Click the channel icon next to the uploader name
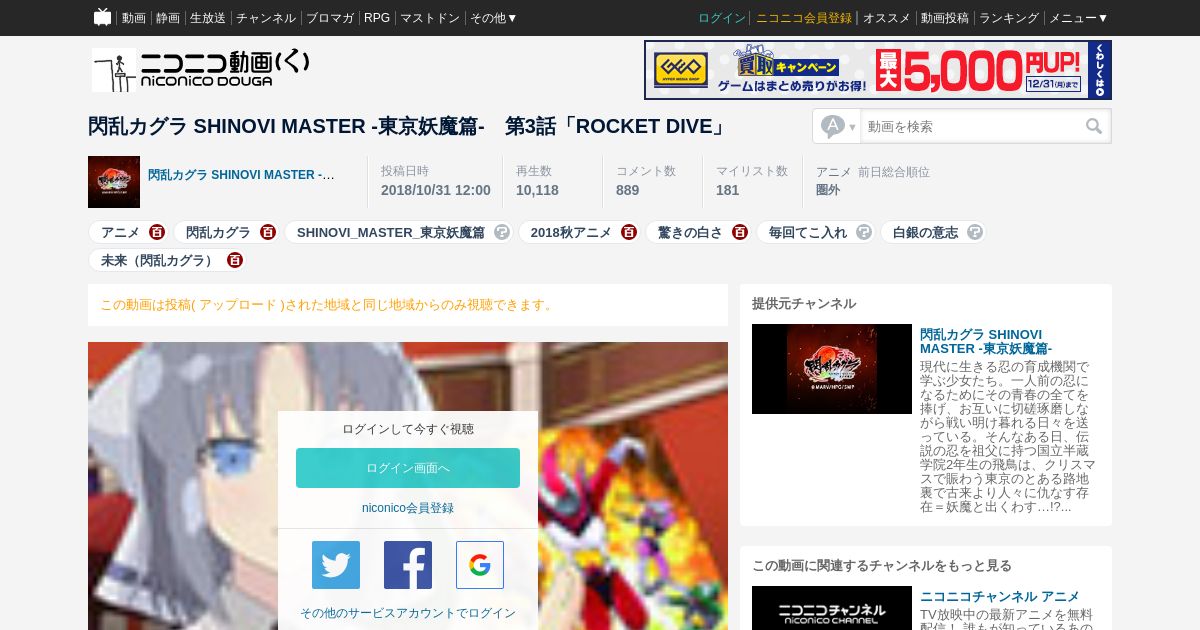The height and width of the screenshot is (630, 1200). coord(114,182)
